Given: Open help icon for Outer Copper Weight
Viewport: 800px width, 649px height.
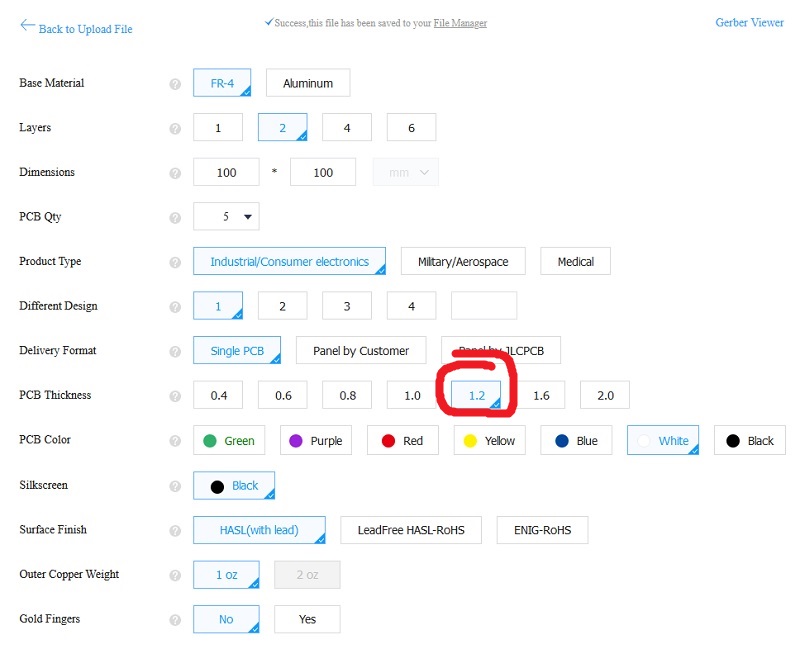Looking at the screenshot, I should click(175, 576).
